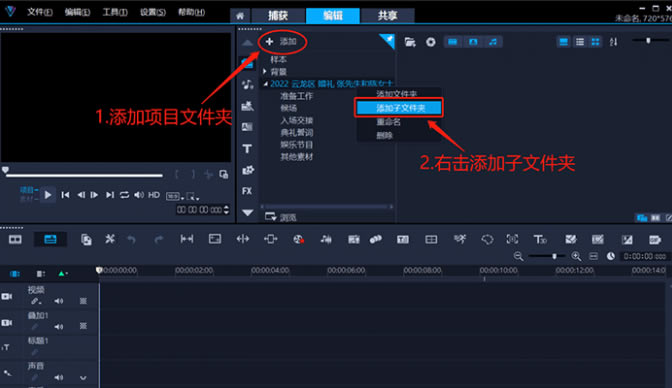The width and height of the screenshot is (672, 388).
Task: Toggle show videos filter in library
Action: [453, 42]
